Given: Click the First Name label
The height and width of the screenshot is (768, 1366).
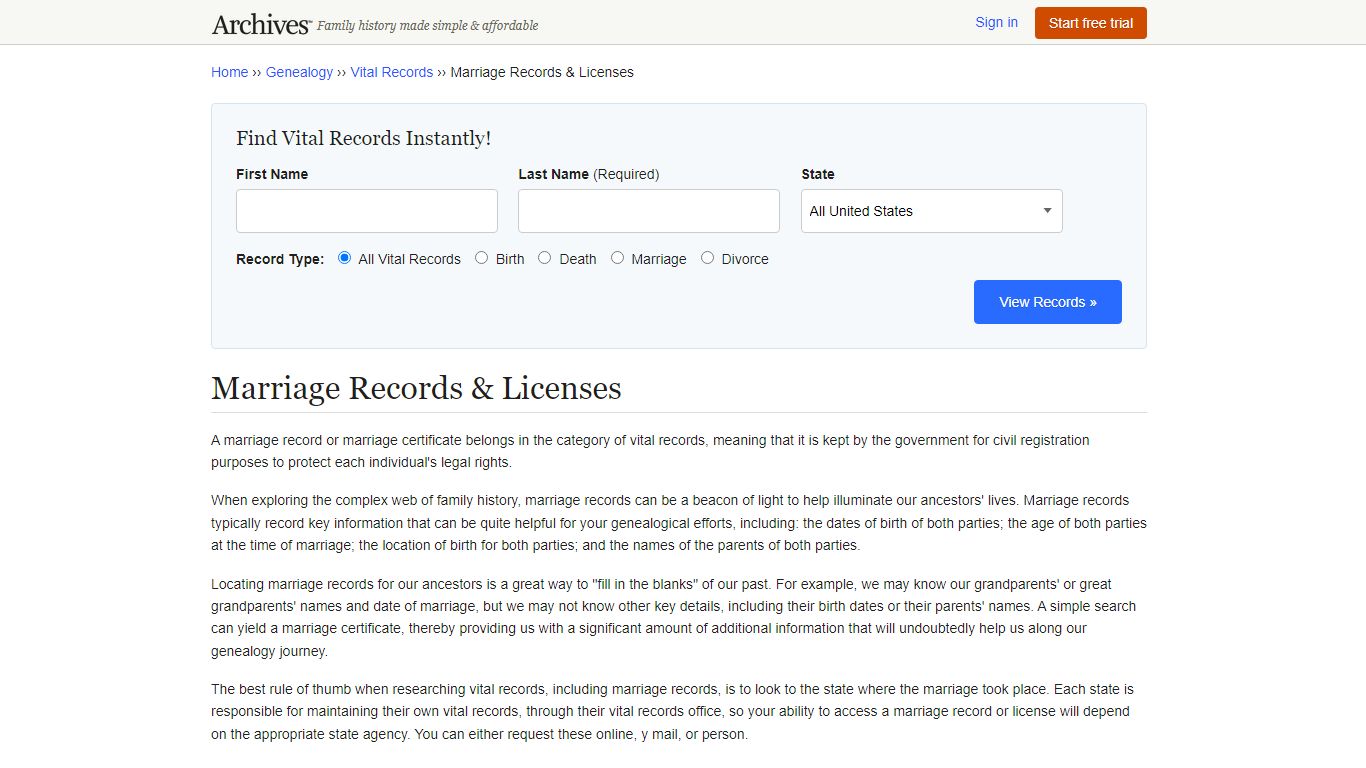Looking at the screenshot, I should [272, 174].
